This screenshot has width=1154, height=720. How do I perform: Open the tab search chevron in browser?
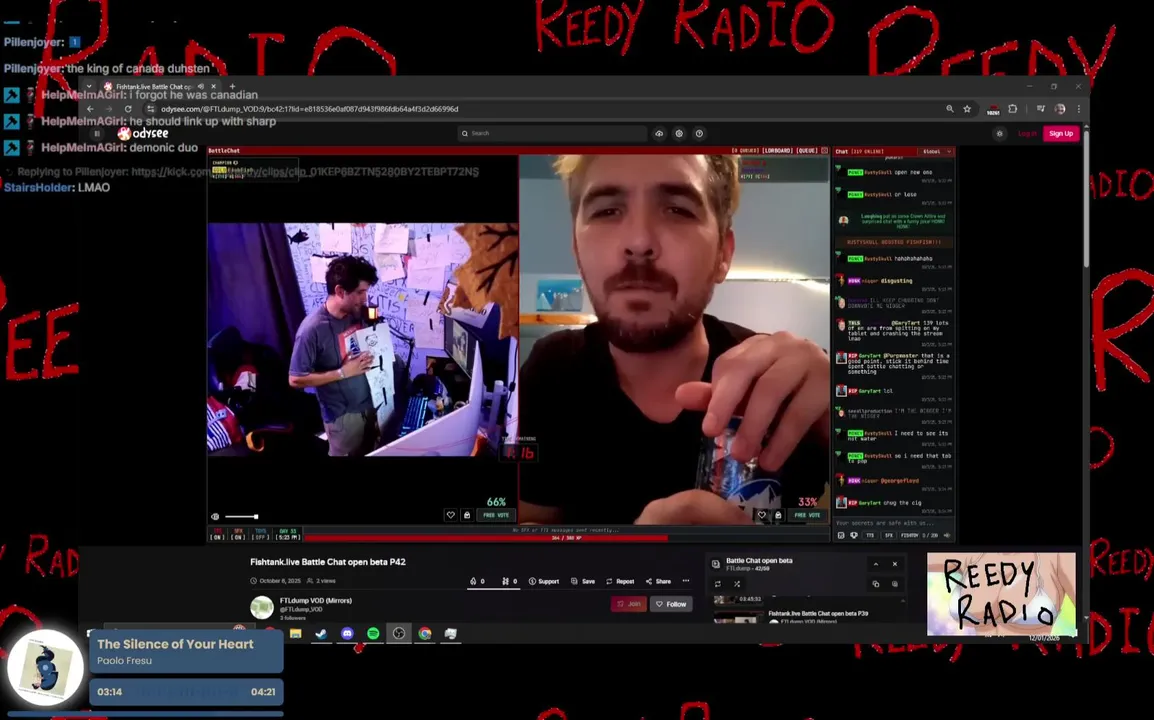coord(89,86)
